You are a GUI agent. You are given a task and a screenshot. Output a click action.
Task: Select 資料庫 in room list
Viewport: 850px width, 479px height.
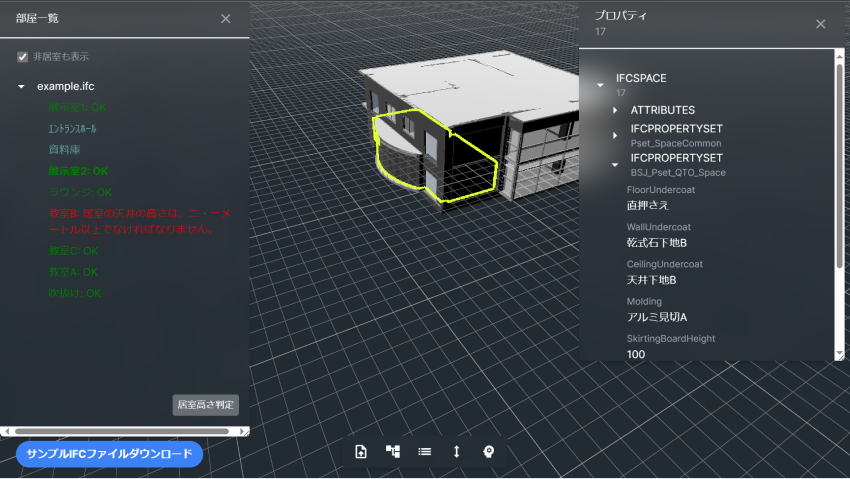65,150
